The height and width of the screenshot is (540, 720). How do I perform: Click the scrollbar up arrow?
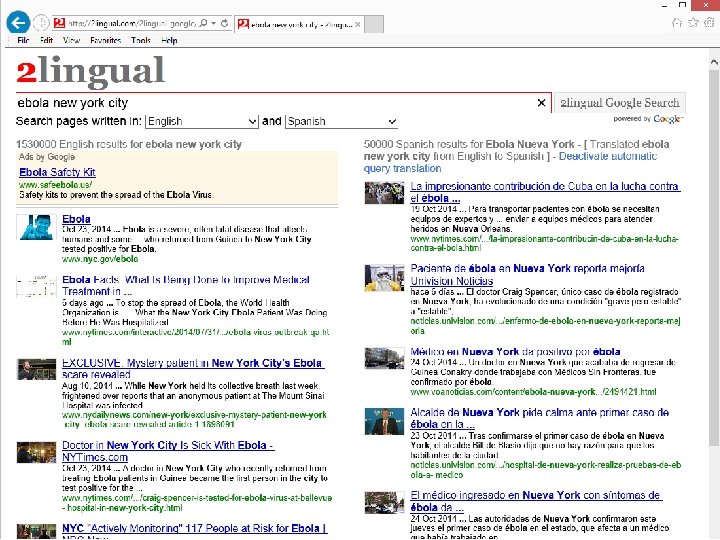click(x=714, y=62)
